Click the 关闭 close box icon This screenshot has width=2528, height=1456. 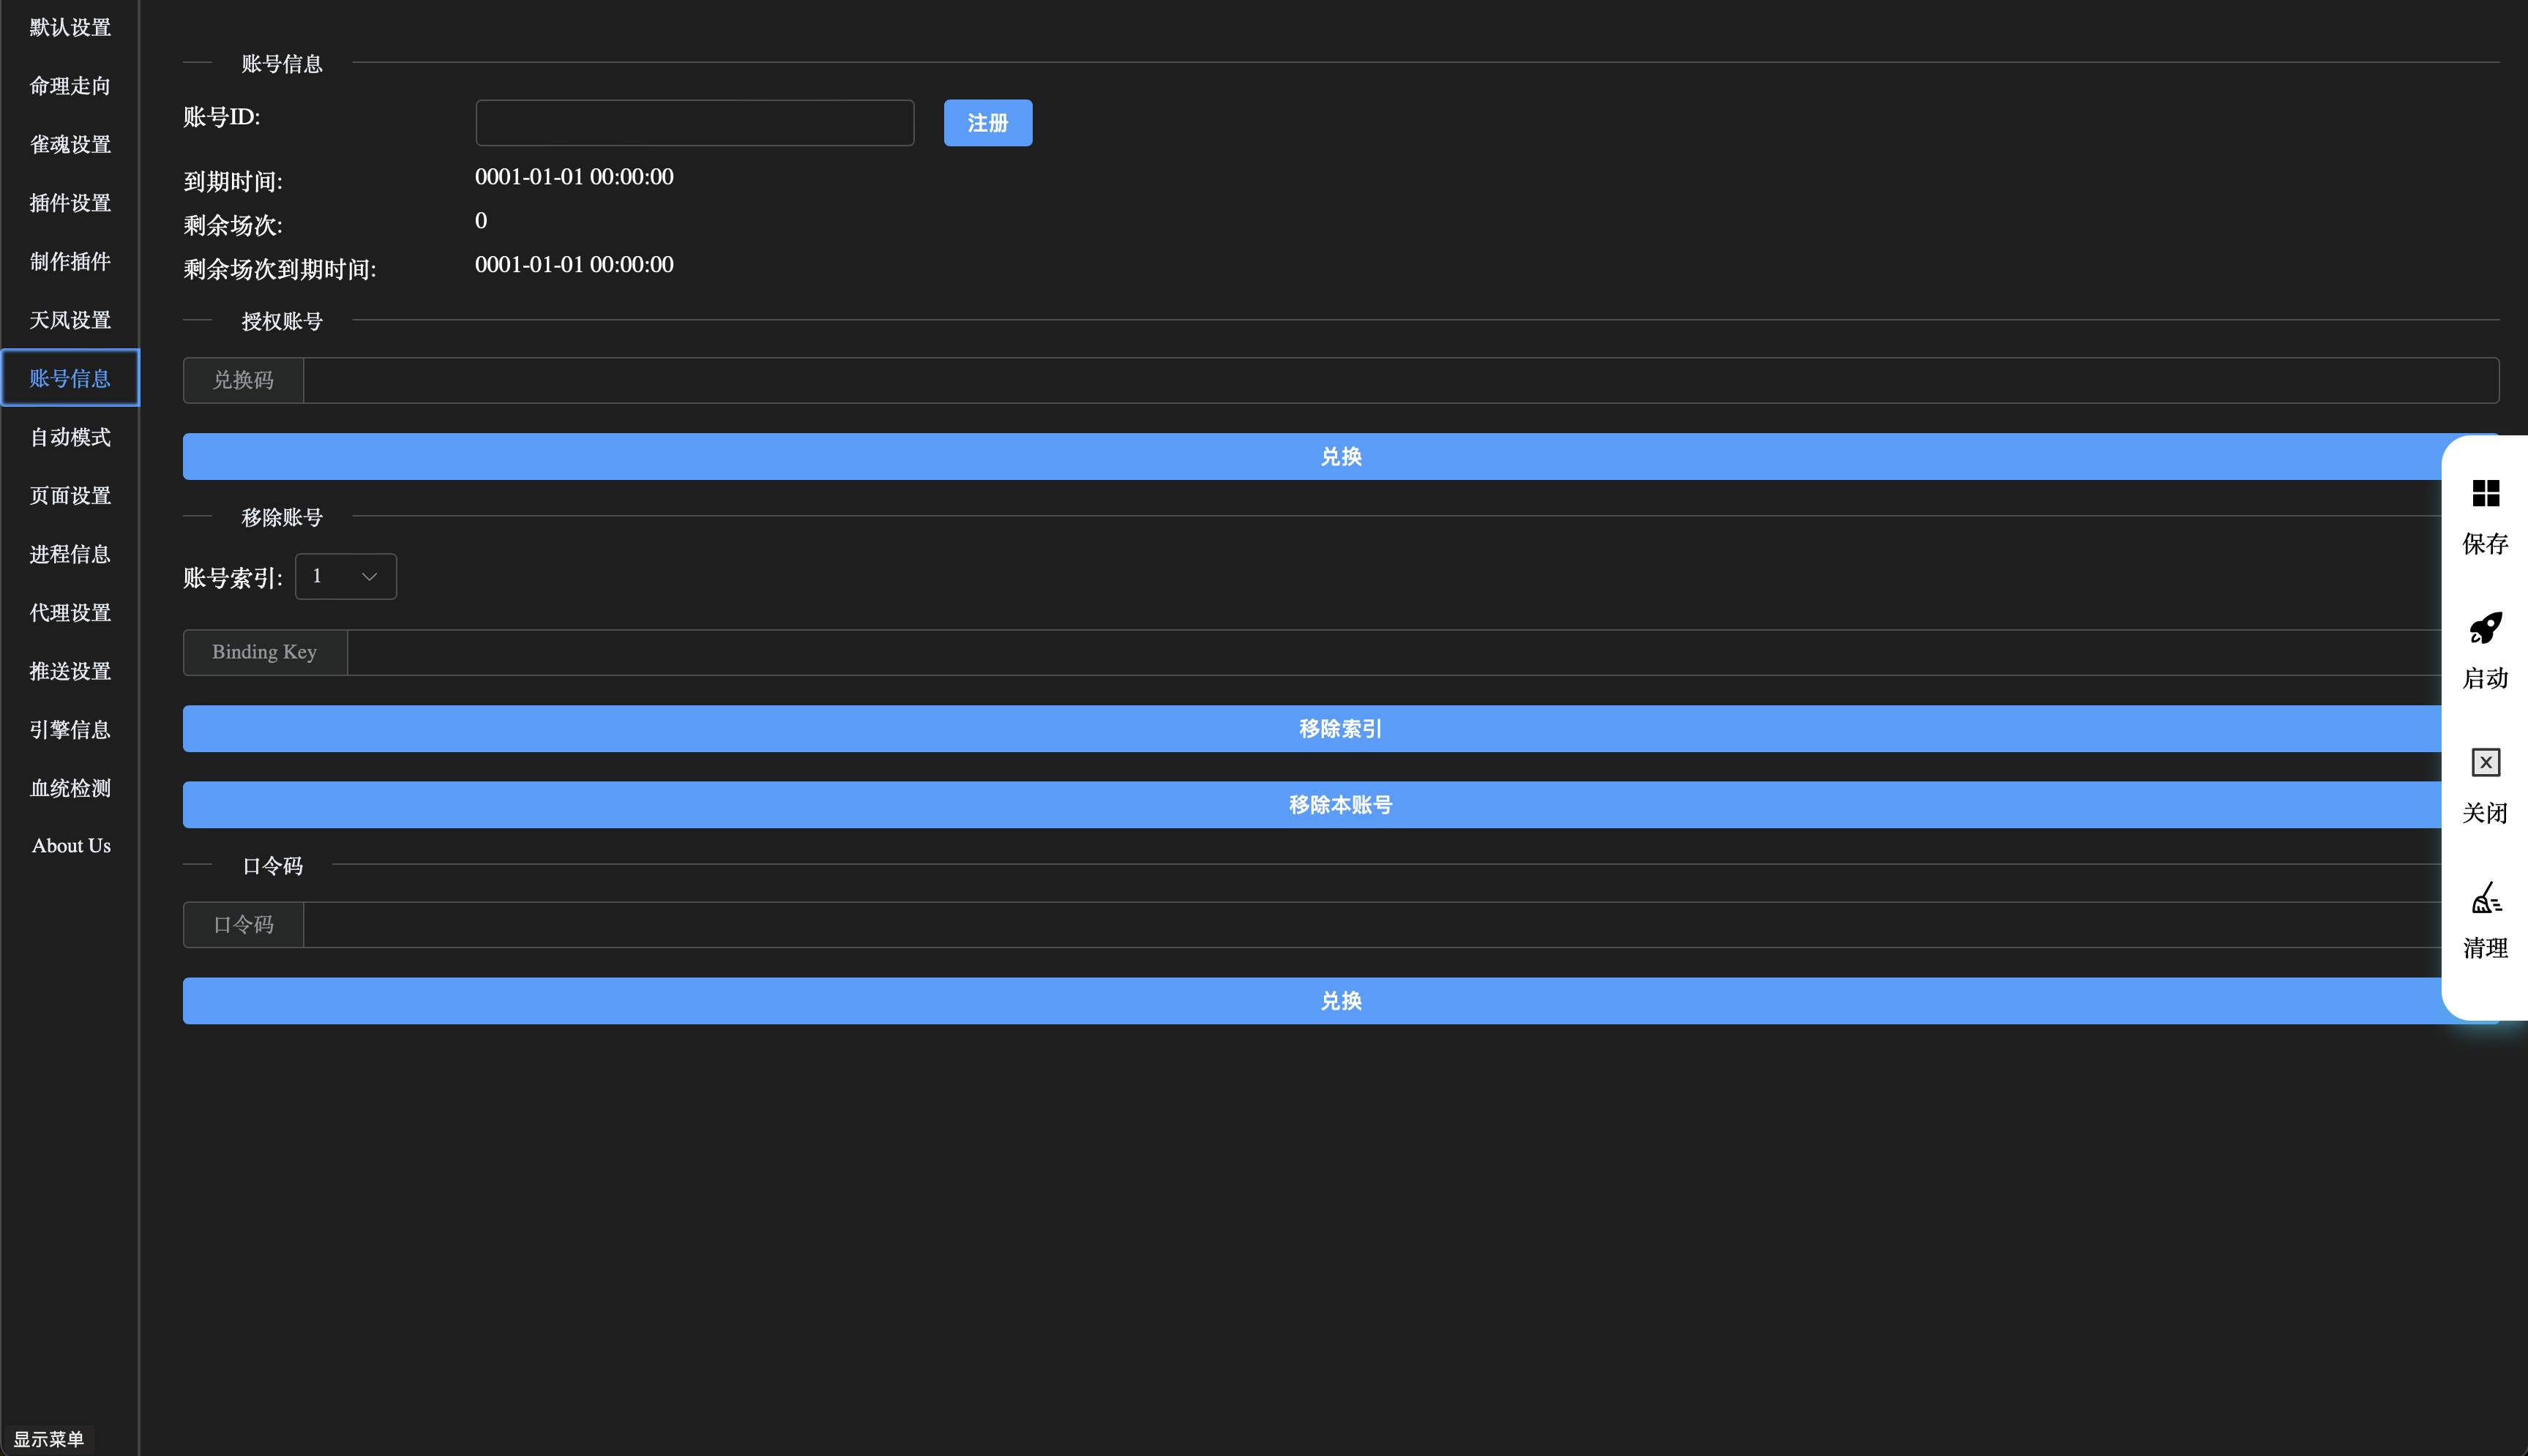[2485, 762]
